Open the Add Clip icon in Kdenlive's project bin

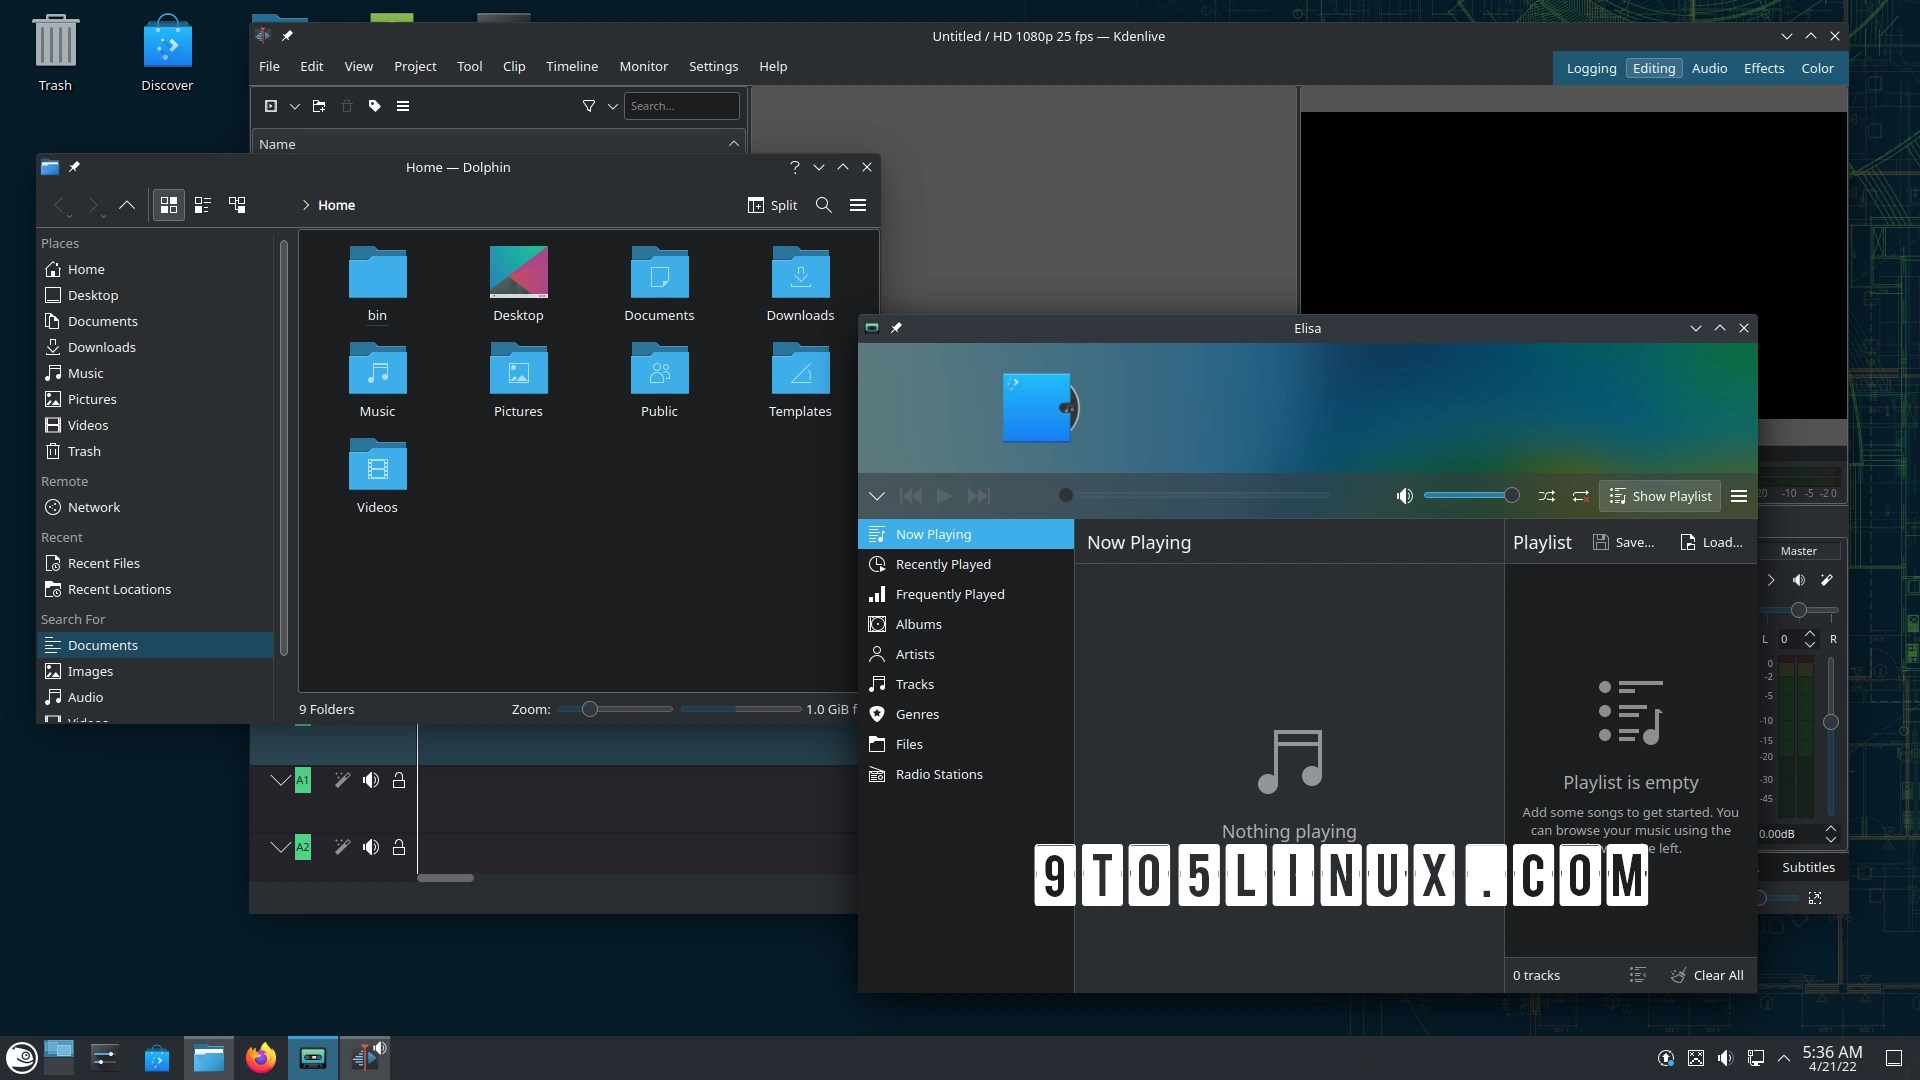(x=270, y=105)
